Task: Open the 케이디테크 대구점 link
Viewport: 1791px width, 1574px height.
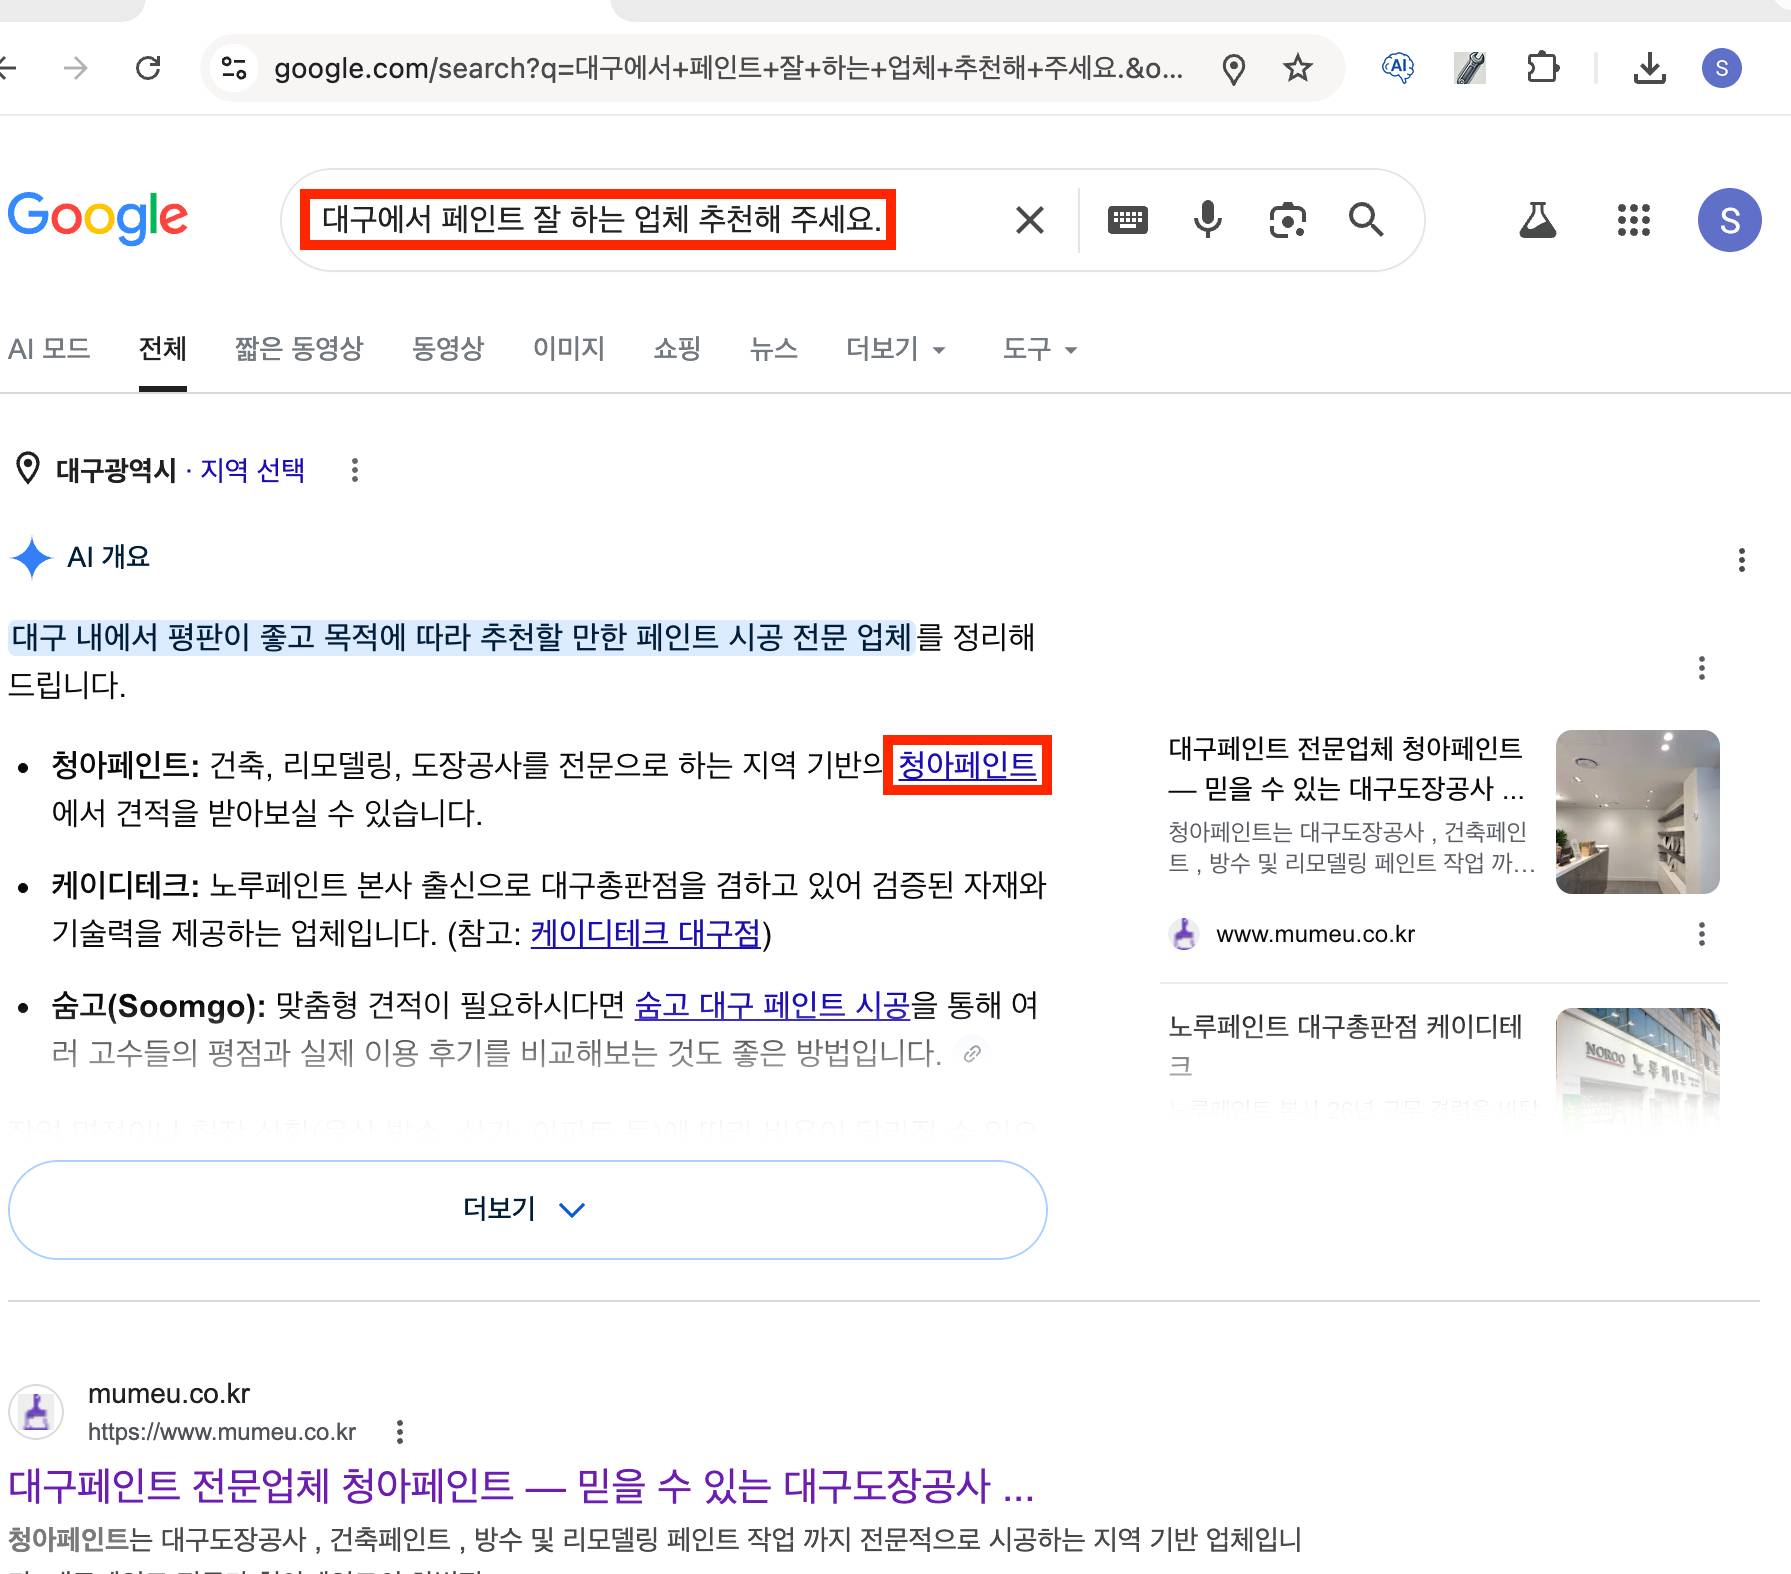Action: pos(645,934)
